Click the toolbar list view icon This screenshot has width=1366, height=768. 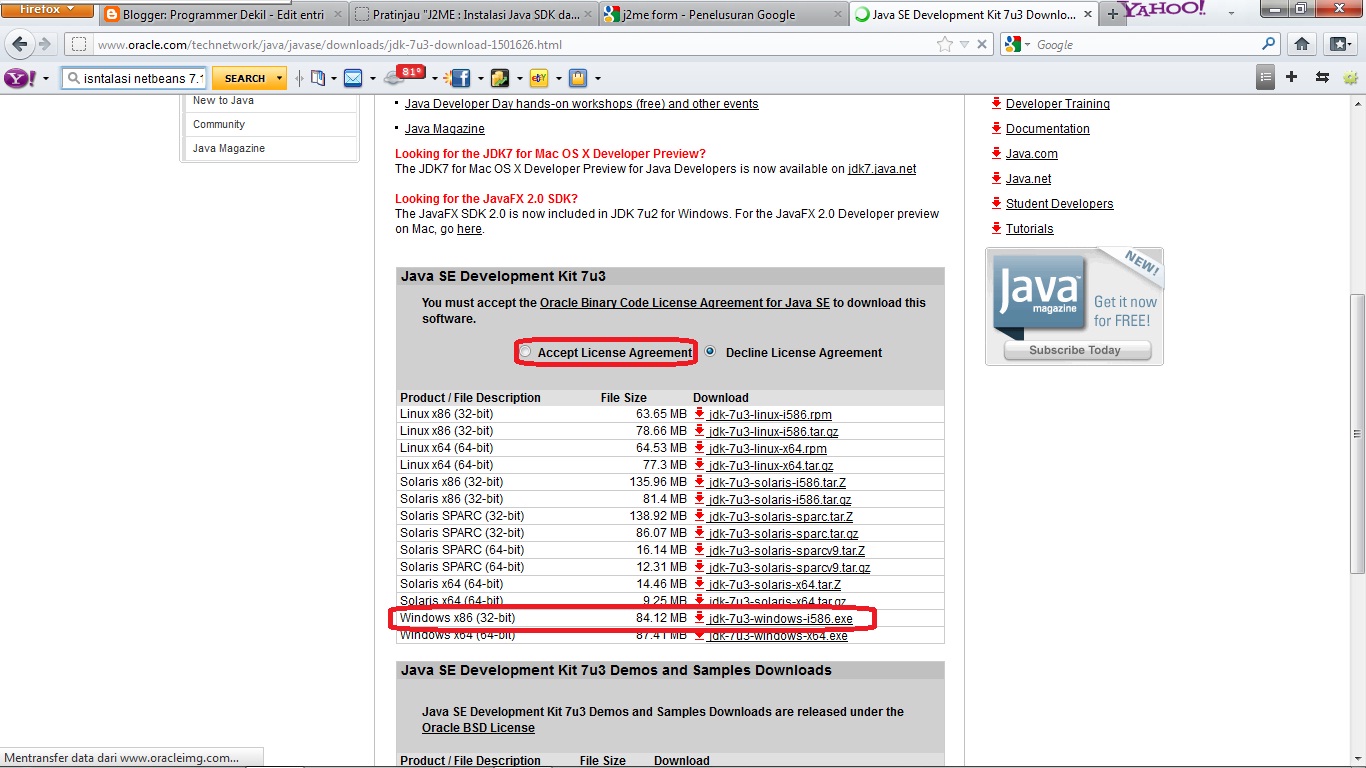coord(1266,77)
